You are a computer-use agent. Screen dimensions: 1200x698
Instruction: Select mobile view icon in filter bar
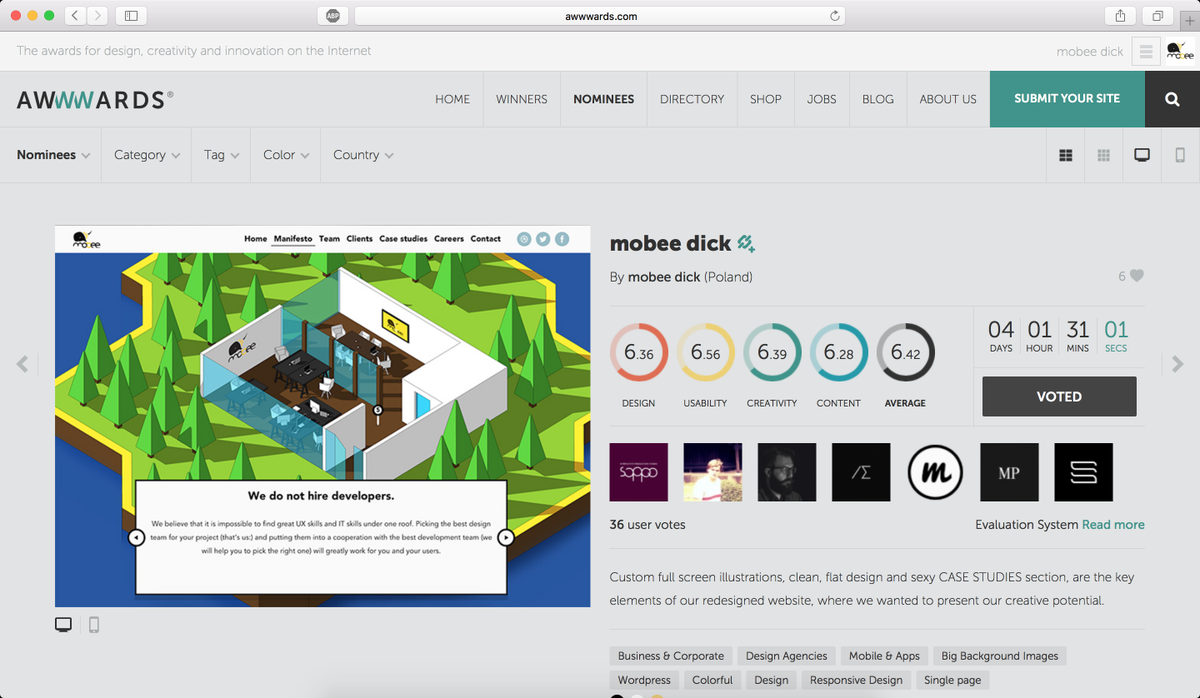1180,155
